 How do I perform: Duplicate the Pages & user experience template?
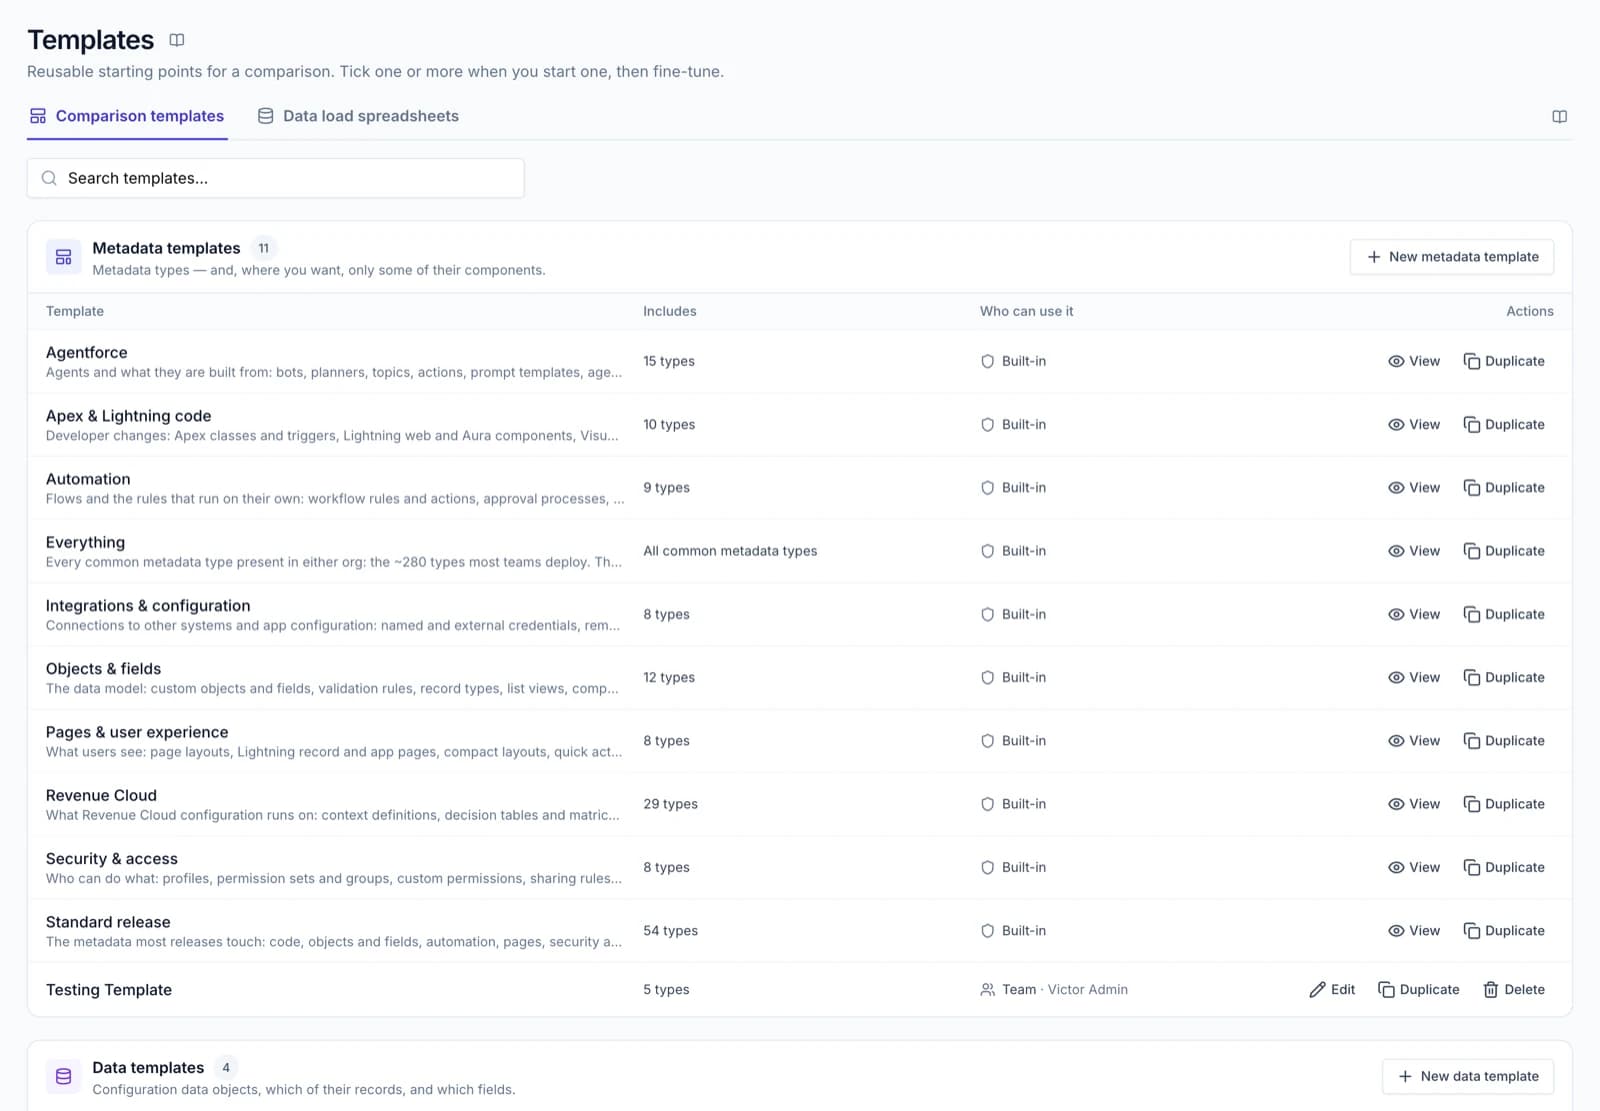1503,740
